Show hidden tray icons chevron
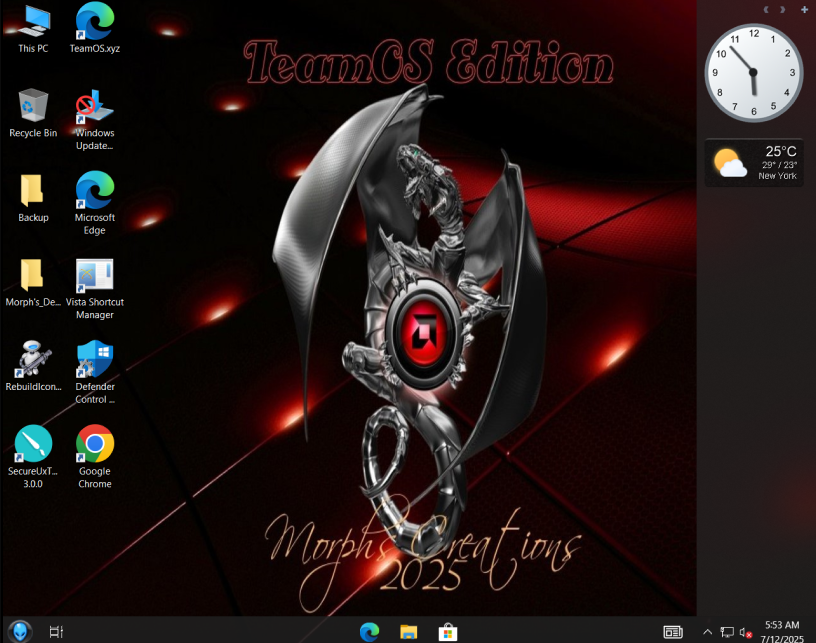 707,632
